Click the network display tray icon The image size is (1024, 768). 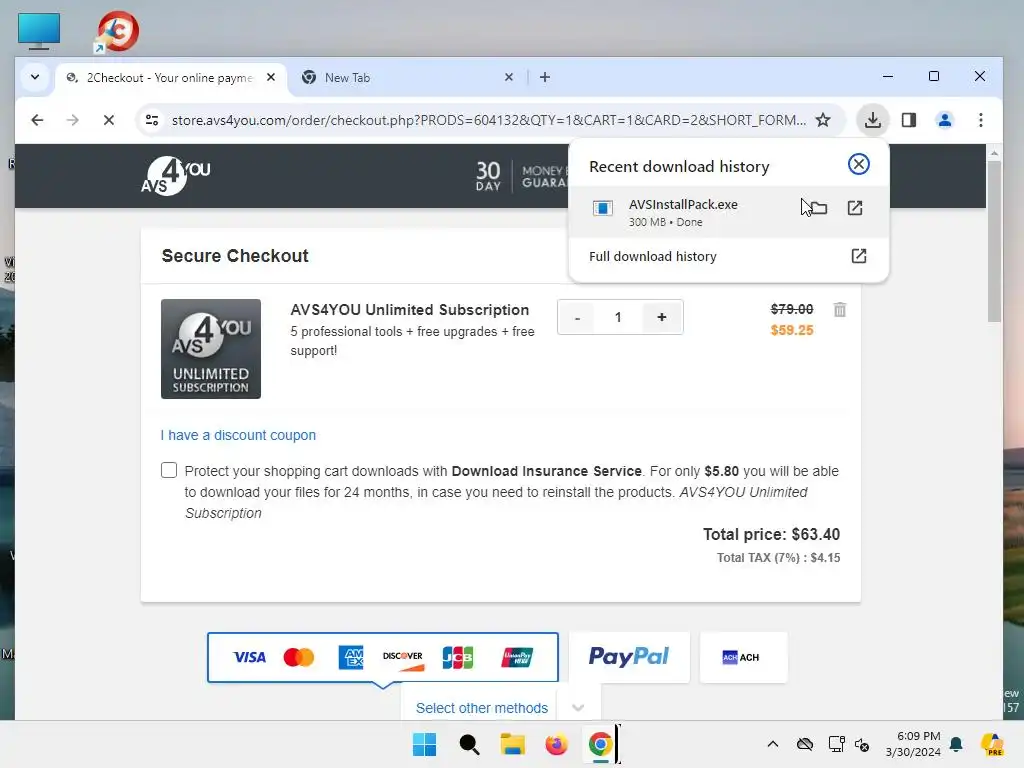tap(836, 744)
